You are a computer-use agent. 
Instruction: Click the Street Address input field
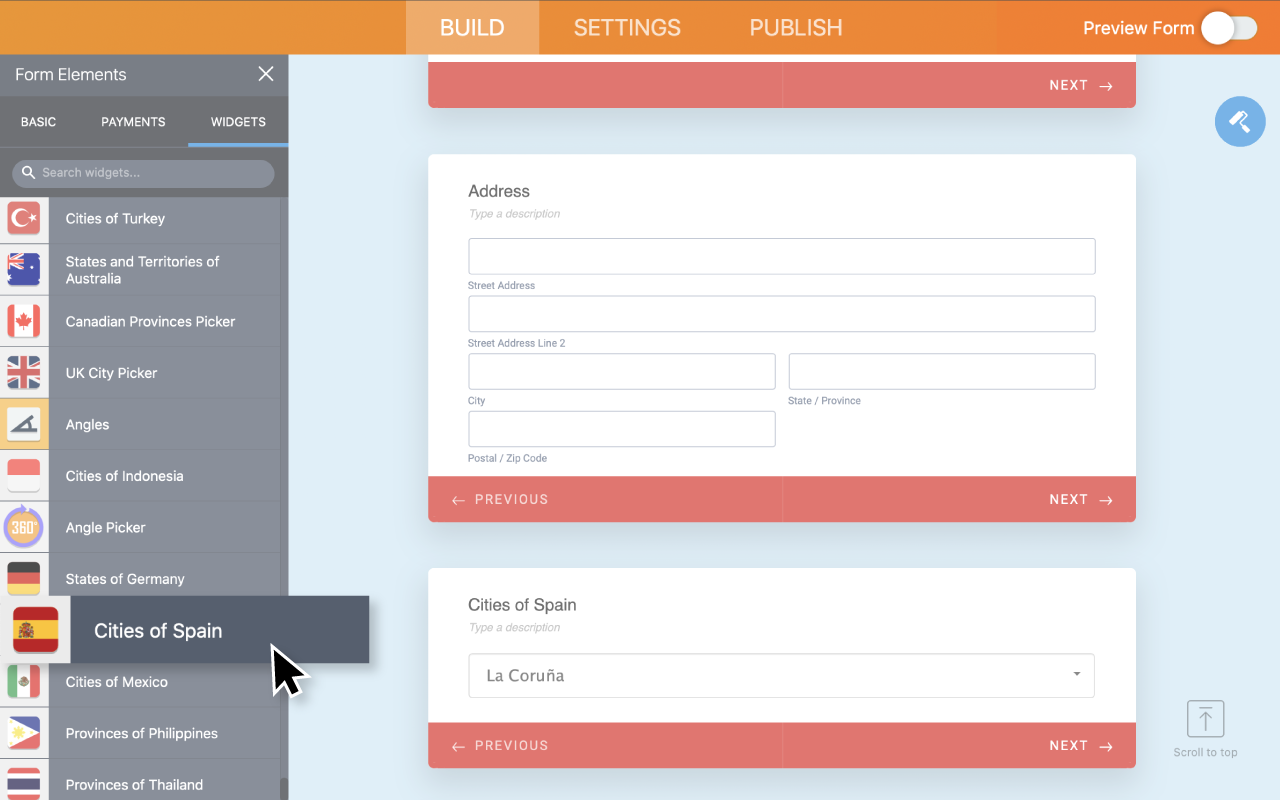pos(781,256)
